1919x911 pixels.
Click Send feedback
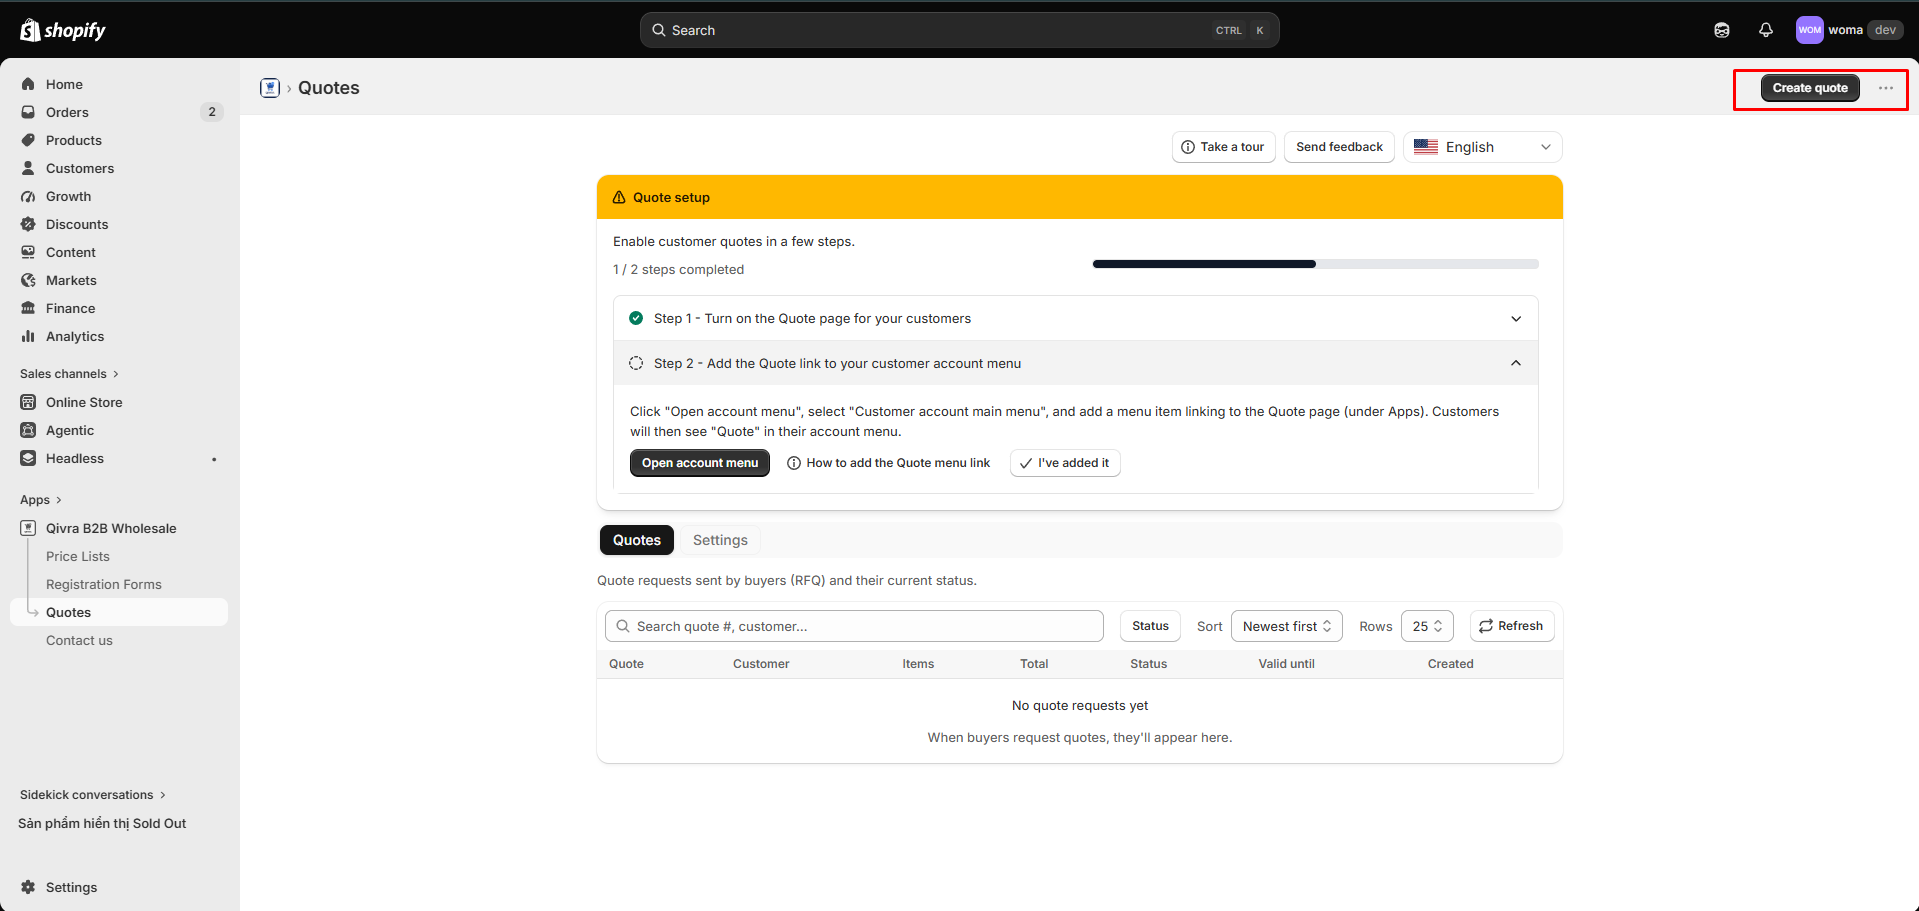1339,147
